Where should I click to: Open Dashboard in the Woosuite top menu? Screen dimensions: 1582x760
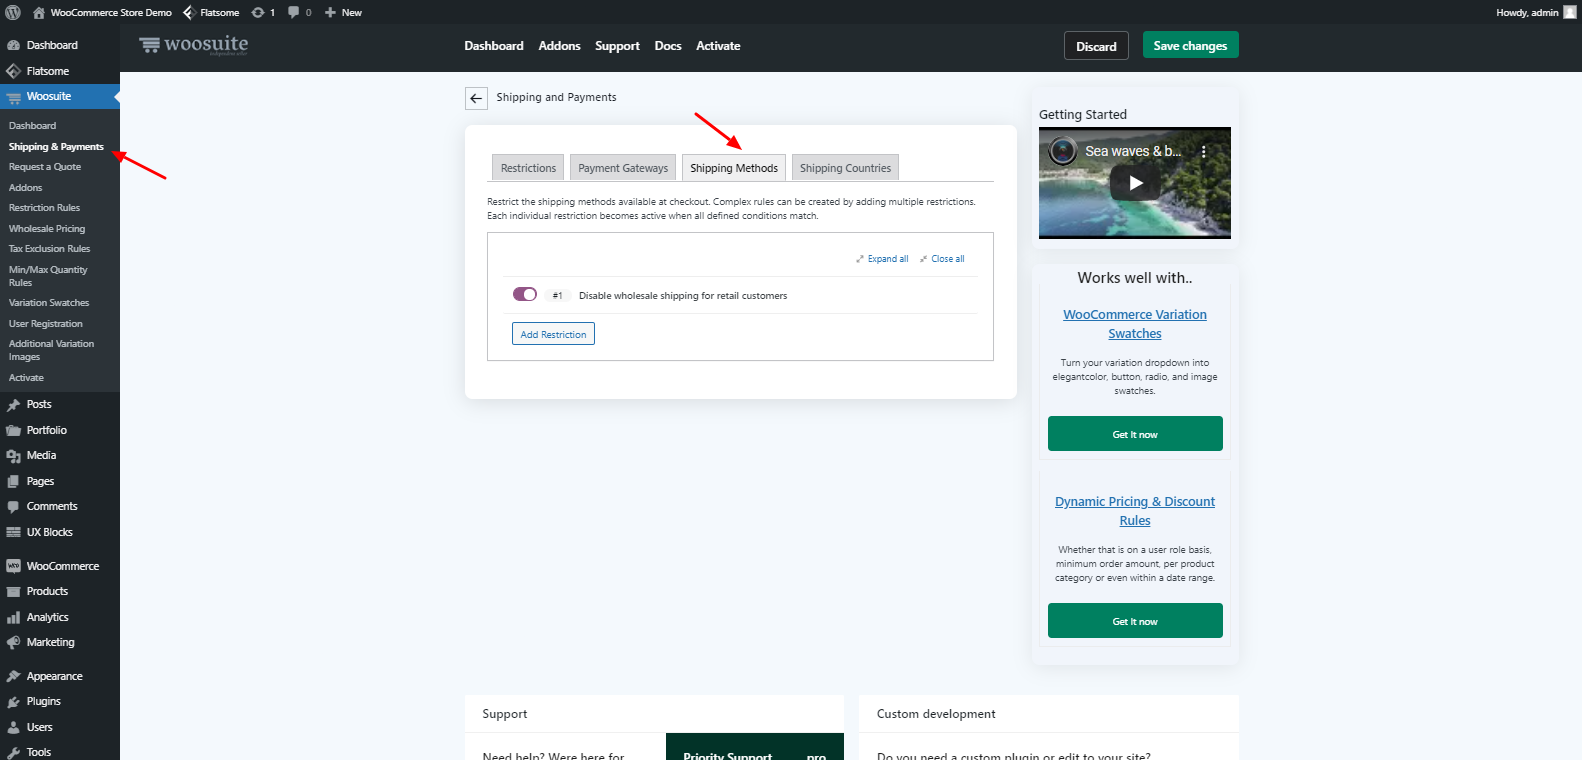[x=494, y=46]
